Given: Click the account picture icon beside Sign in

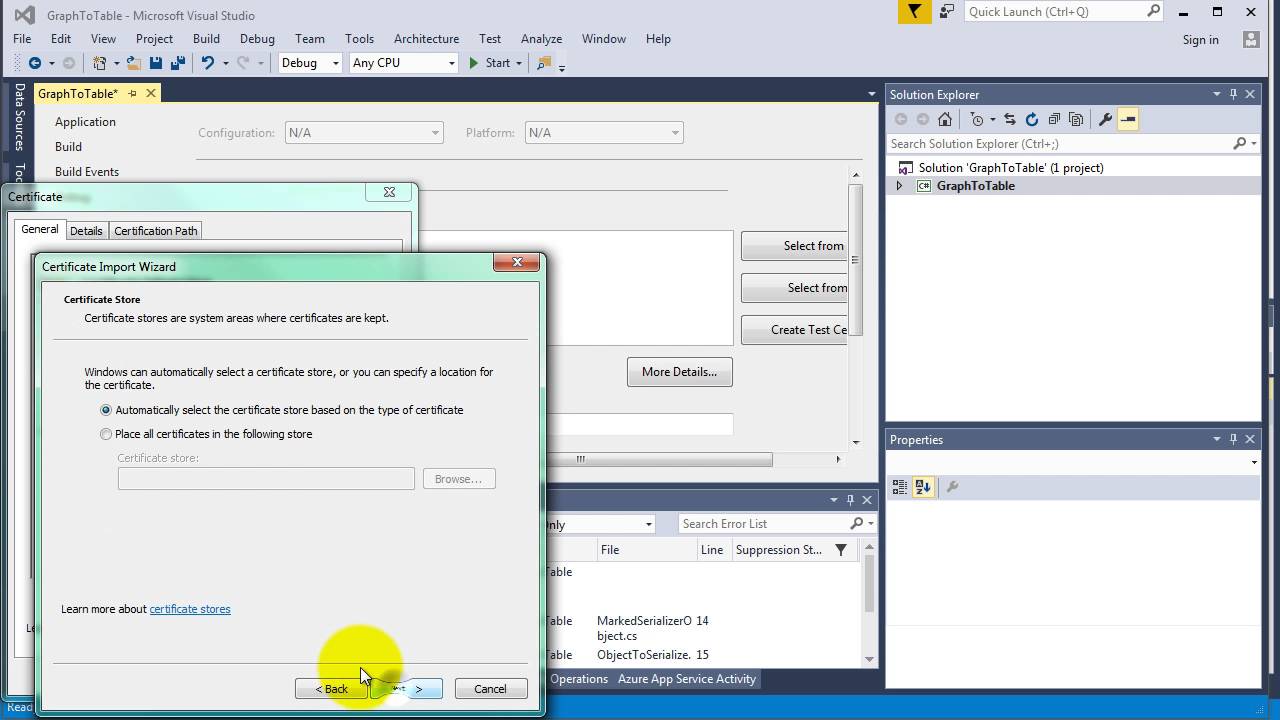Looking at the screenshot, I should tap(1251, 39).
